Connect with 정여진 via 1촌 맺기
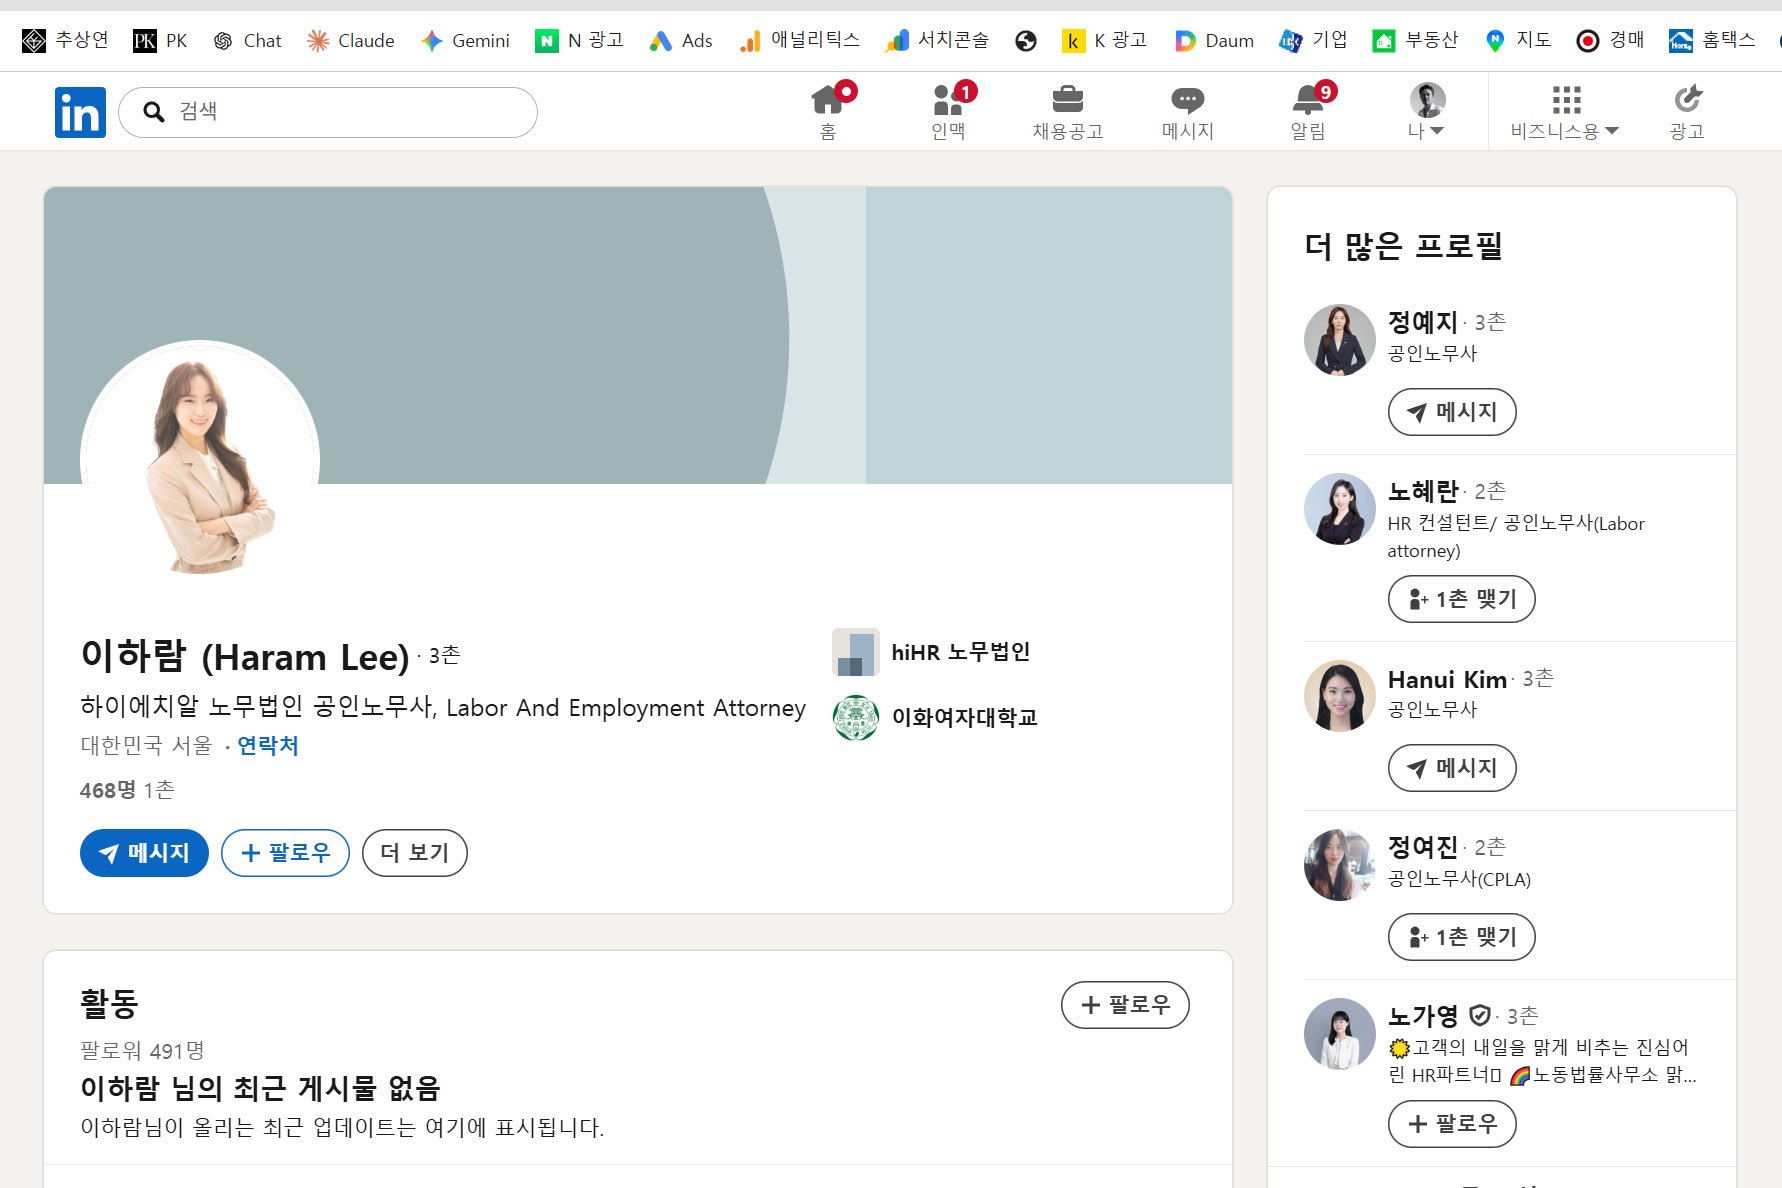 pyautogui.click(x=1462, y=937)
